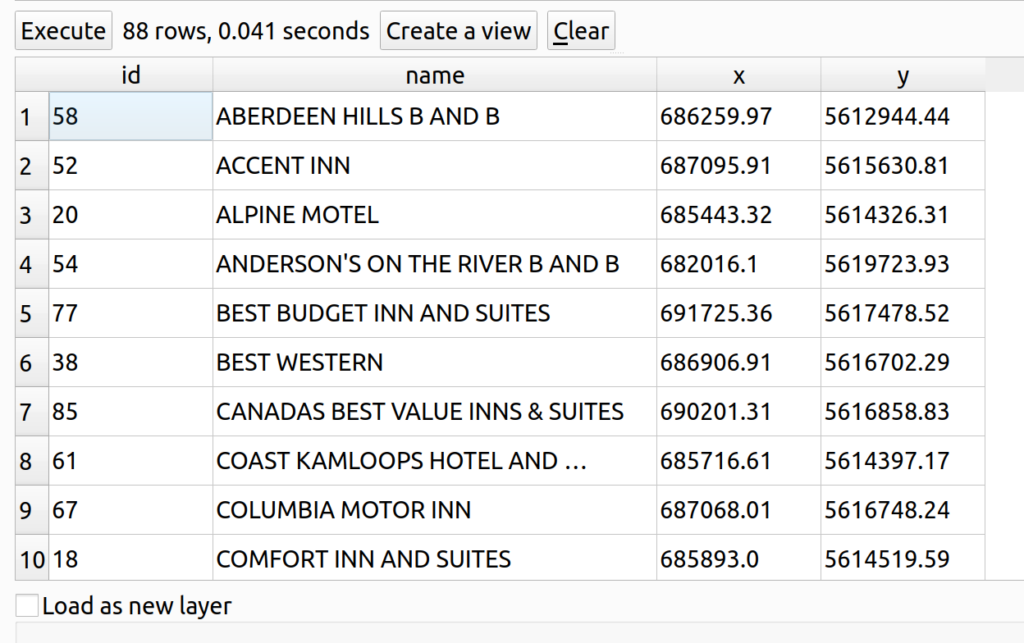Sort by the name column header
Image resolution: width=1024 pixels, height=643 pixels.
[434, 75]
